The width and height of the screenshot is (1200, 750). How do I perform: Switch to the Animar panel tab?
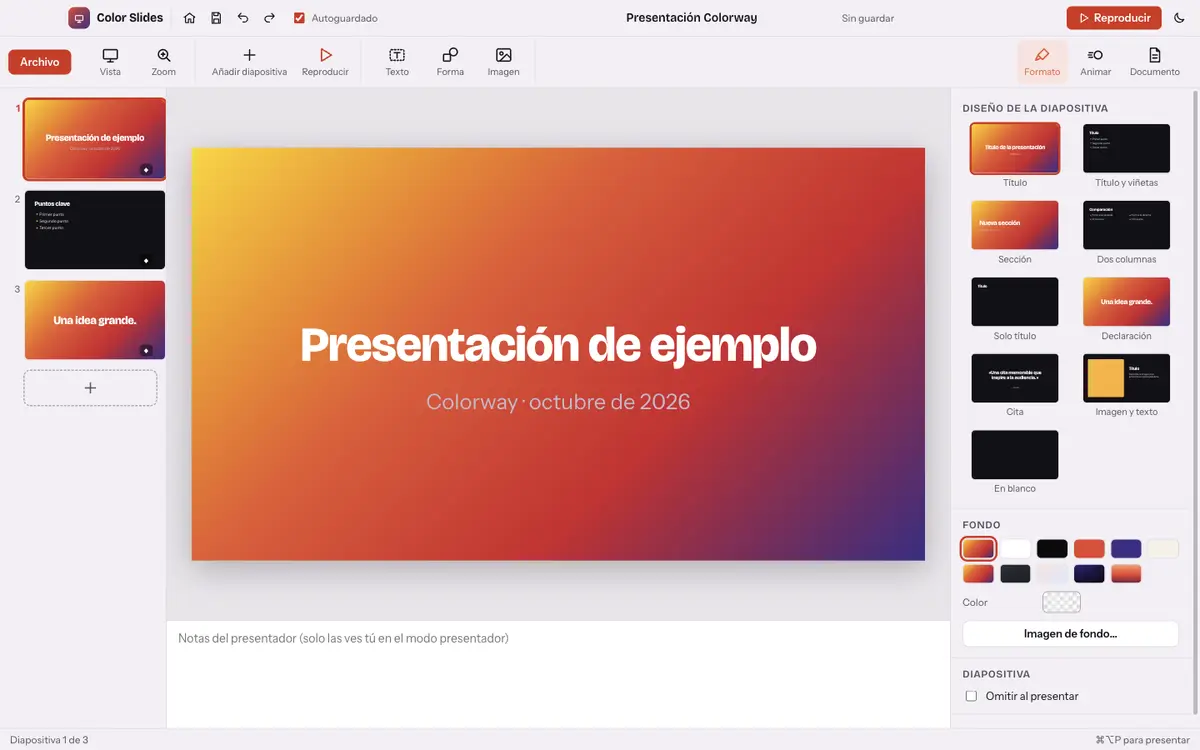point(1096,62)
